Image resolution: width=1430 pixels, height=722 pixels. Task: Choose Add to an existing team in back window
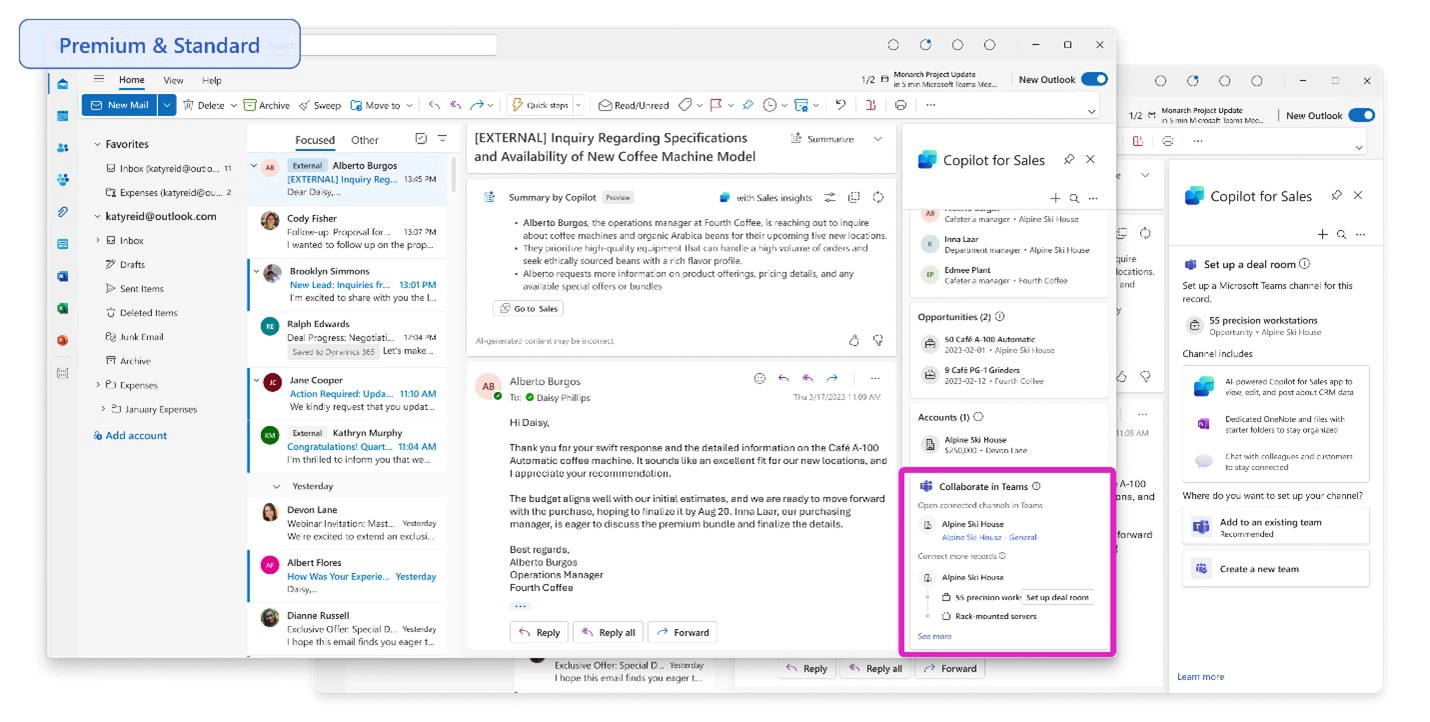click(x=1275, y=527)
